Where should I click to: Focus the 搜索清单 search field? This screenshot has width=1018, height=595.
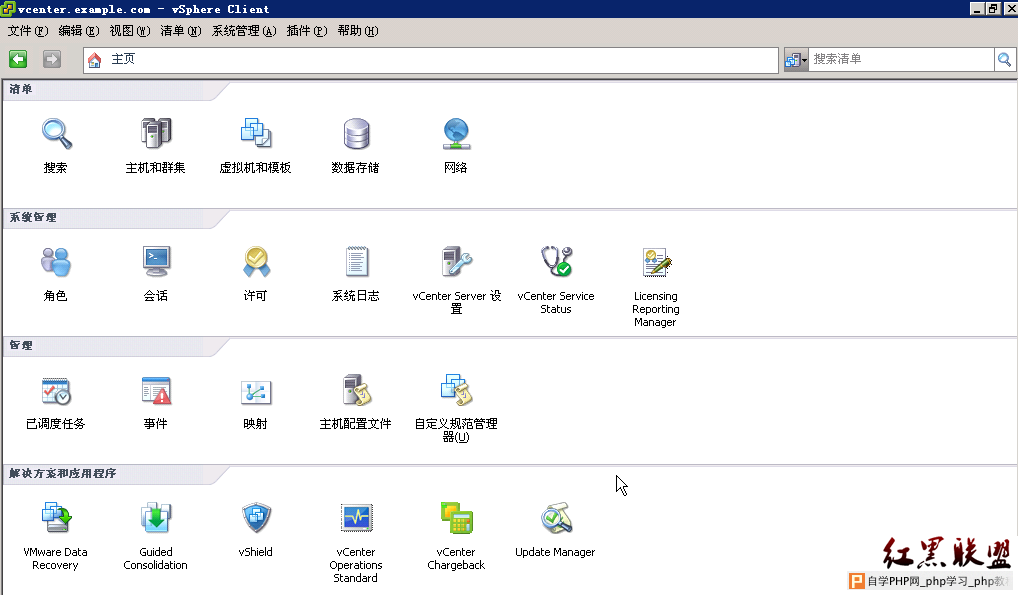tap(901, 60)
